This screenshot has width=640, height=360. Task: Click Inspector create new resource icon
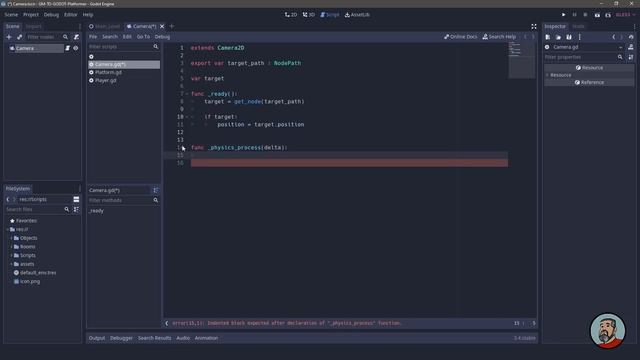[547, 37]
